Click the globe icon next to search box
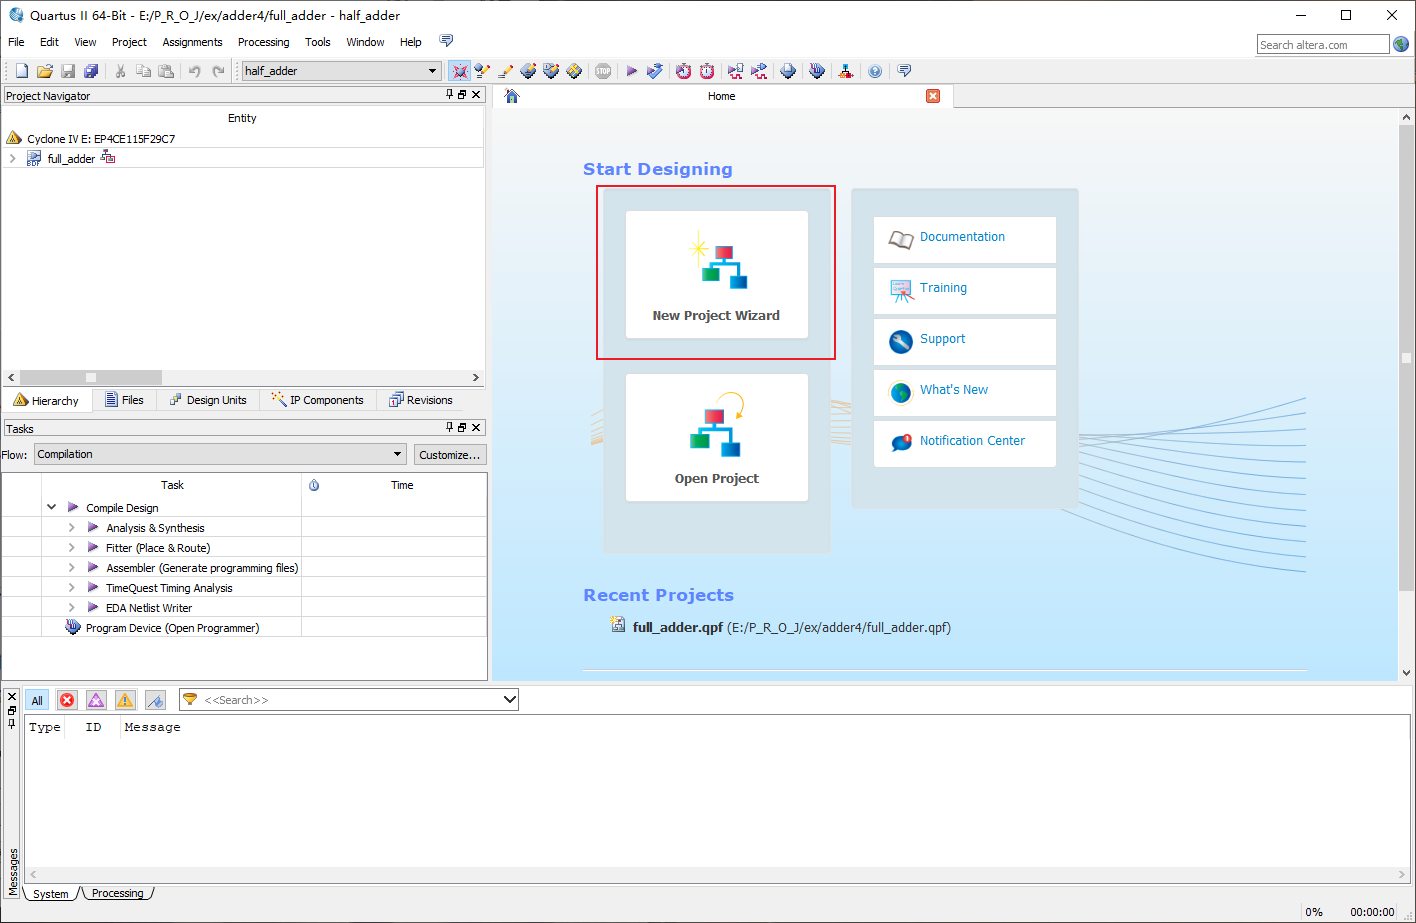Image resolution: width=1416 pixels, height=923 pixels. click(x=1401, y=44)
